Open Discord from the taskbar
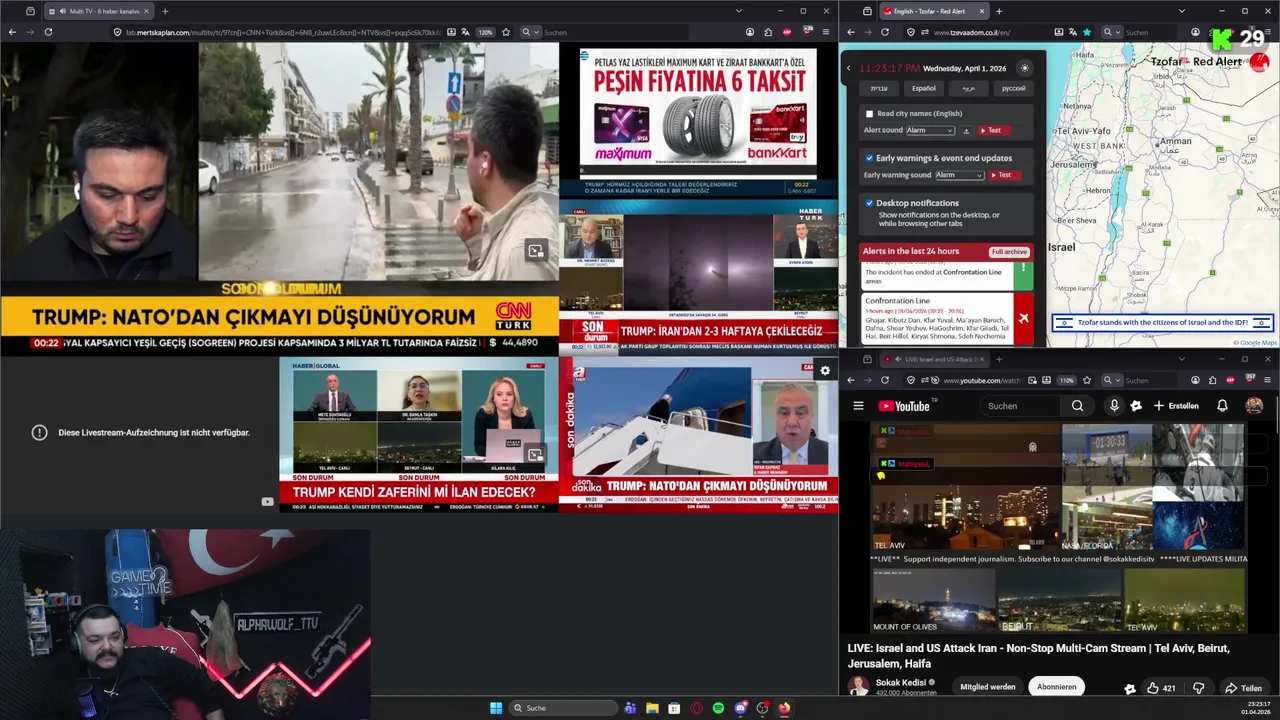1280x720 pixels. pyautogui.click(x=740, y=708)
